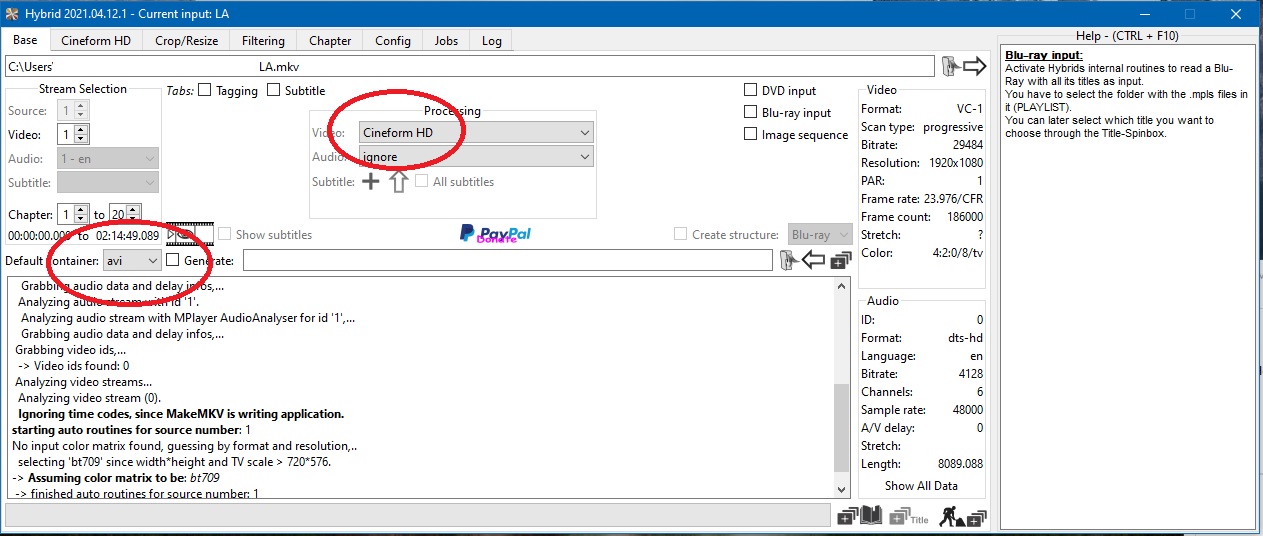Click the Chapter end spinbox showing 20
This screenshot has width=1263, height=536.
click(x=125, y=214)
